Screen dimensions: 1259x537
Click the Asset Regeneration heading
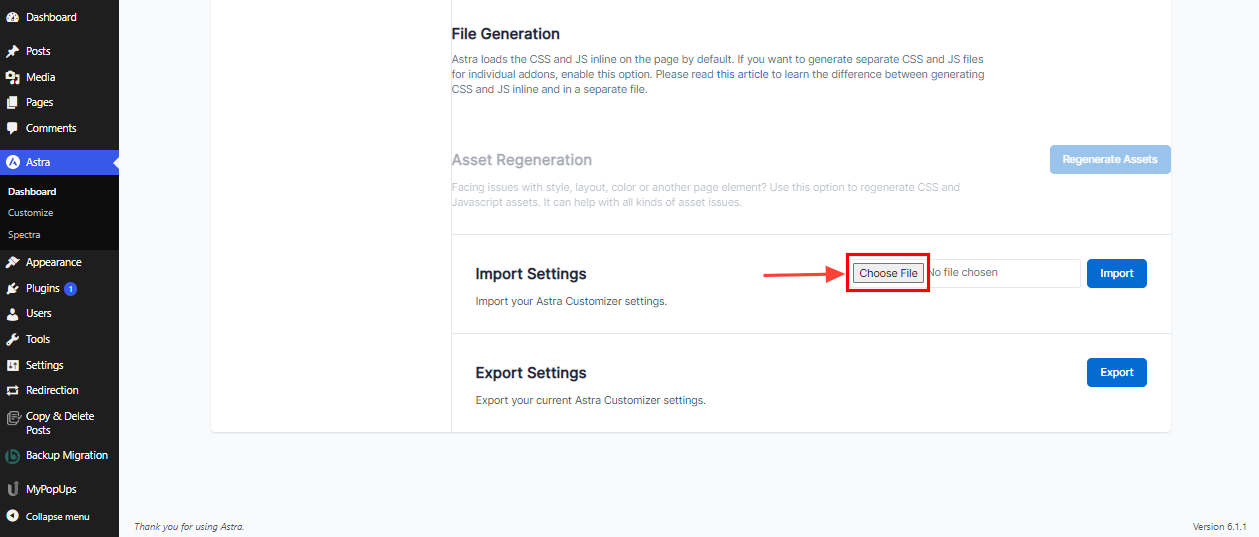(x=522, y=160)
